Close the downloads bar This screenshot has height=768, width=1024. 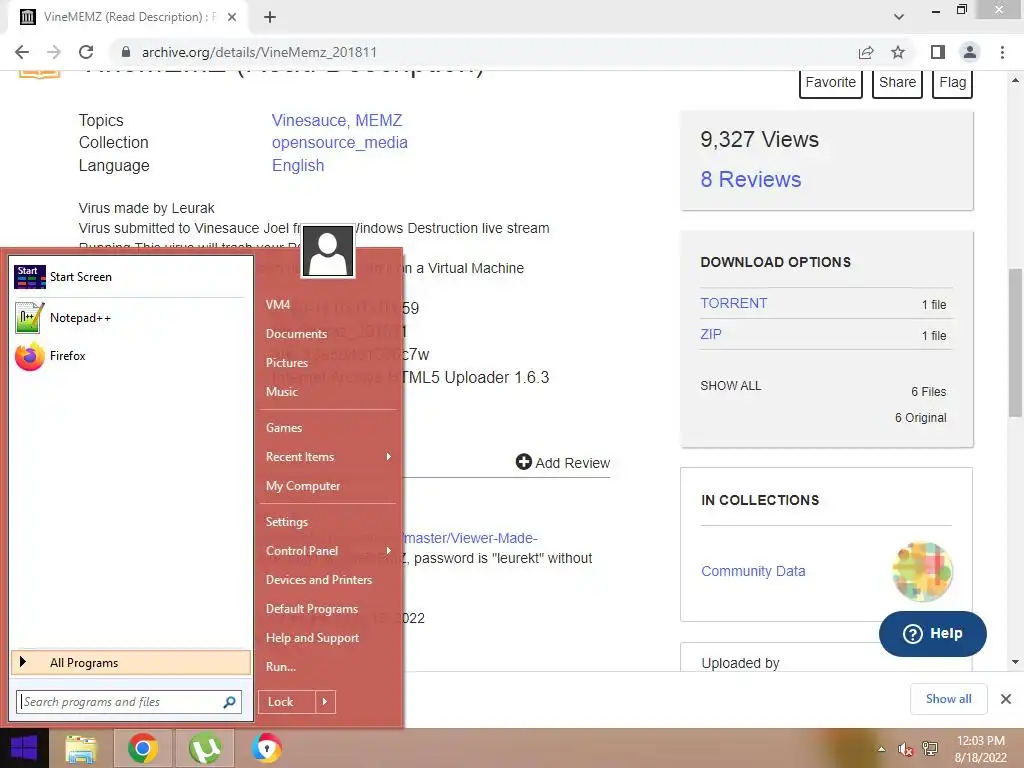coord(1006,699)
